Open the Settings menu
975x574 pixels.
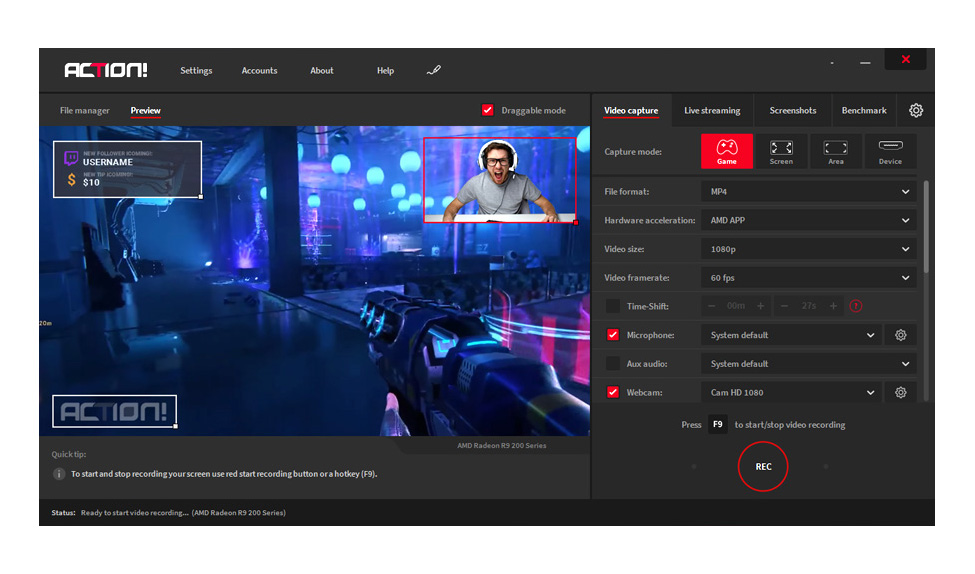[x=196, y=70]
